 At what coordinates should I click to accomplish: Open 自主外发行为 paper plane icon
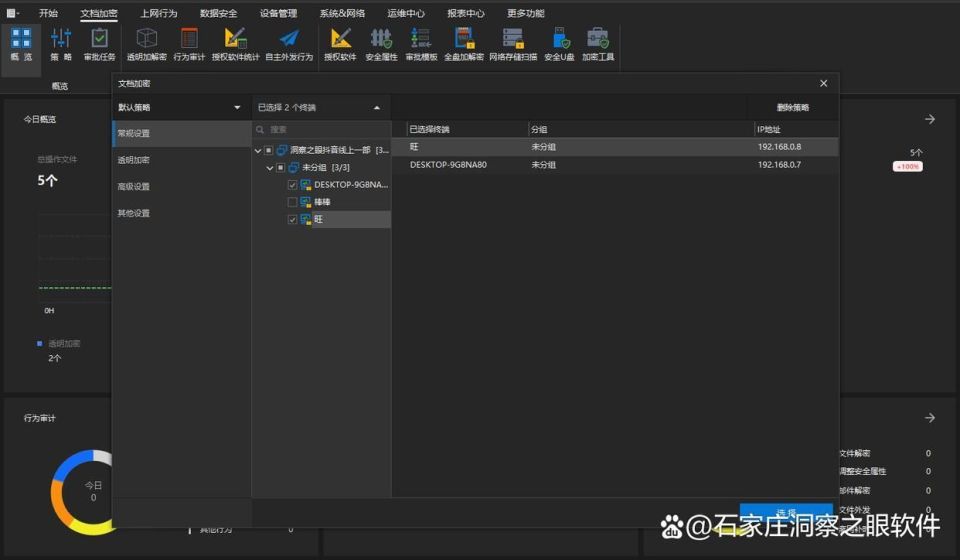[x=289, y=39]
